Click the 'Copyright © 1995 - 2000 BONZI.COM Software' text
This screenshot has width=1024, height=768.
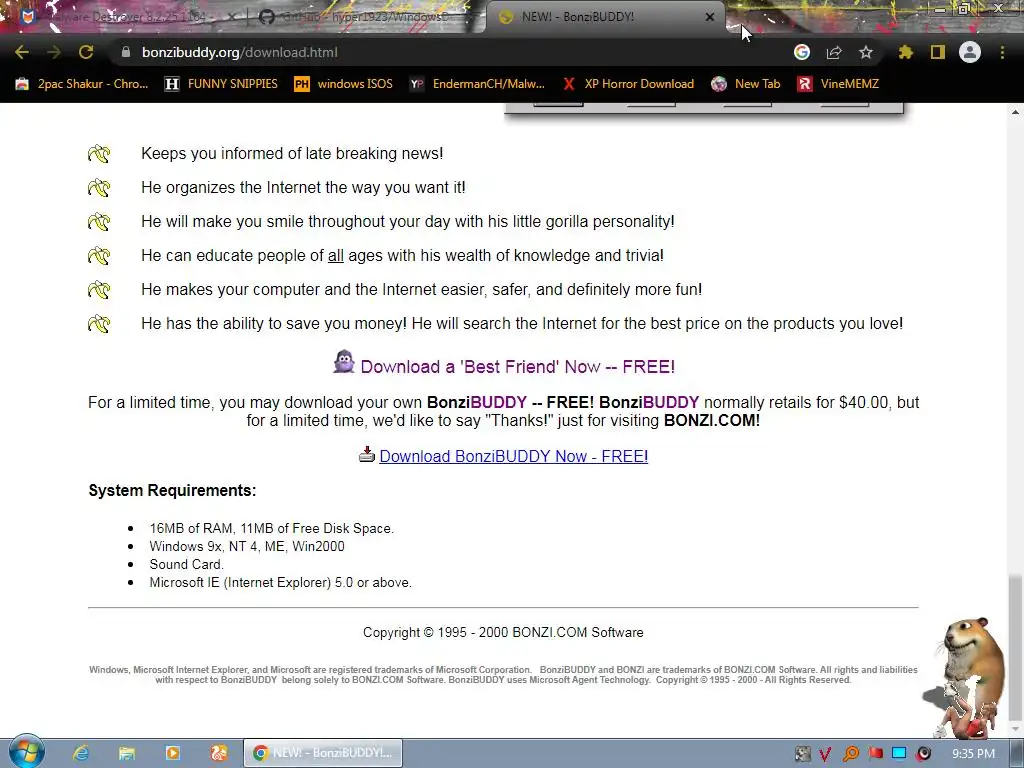pyautogui.click(x=503, y=632)
